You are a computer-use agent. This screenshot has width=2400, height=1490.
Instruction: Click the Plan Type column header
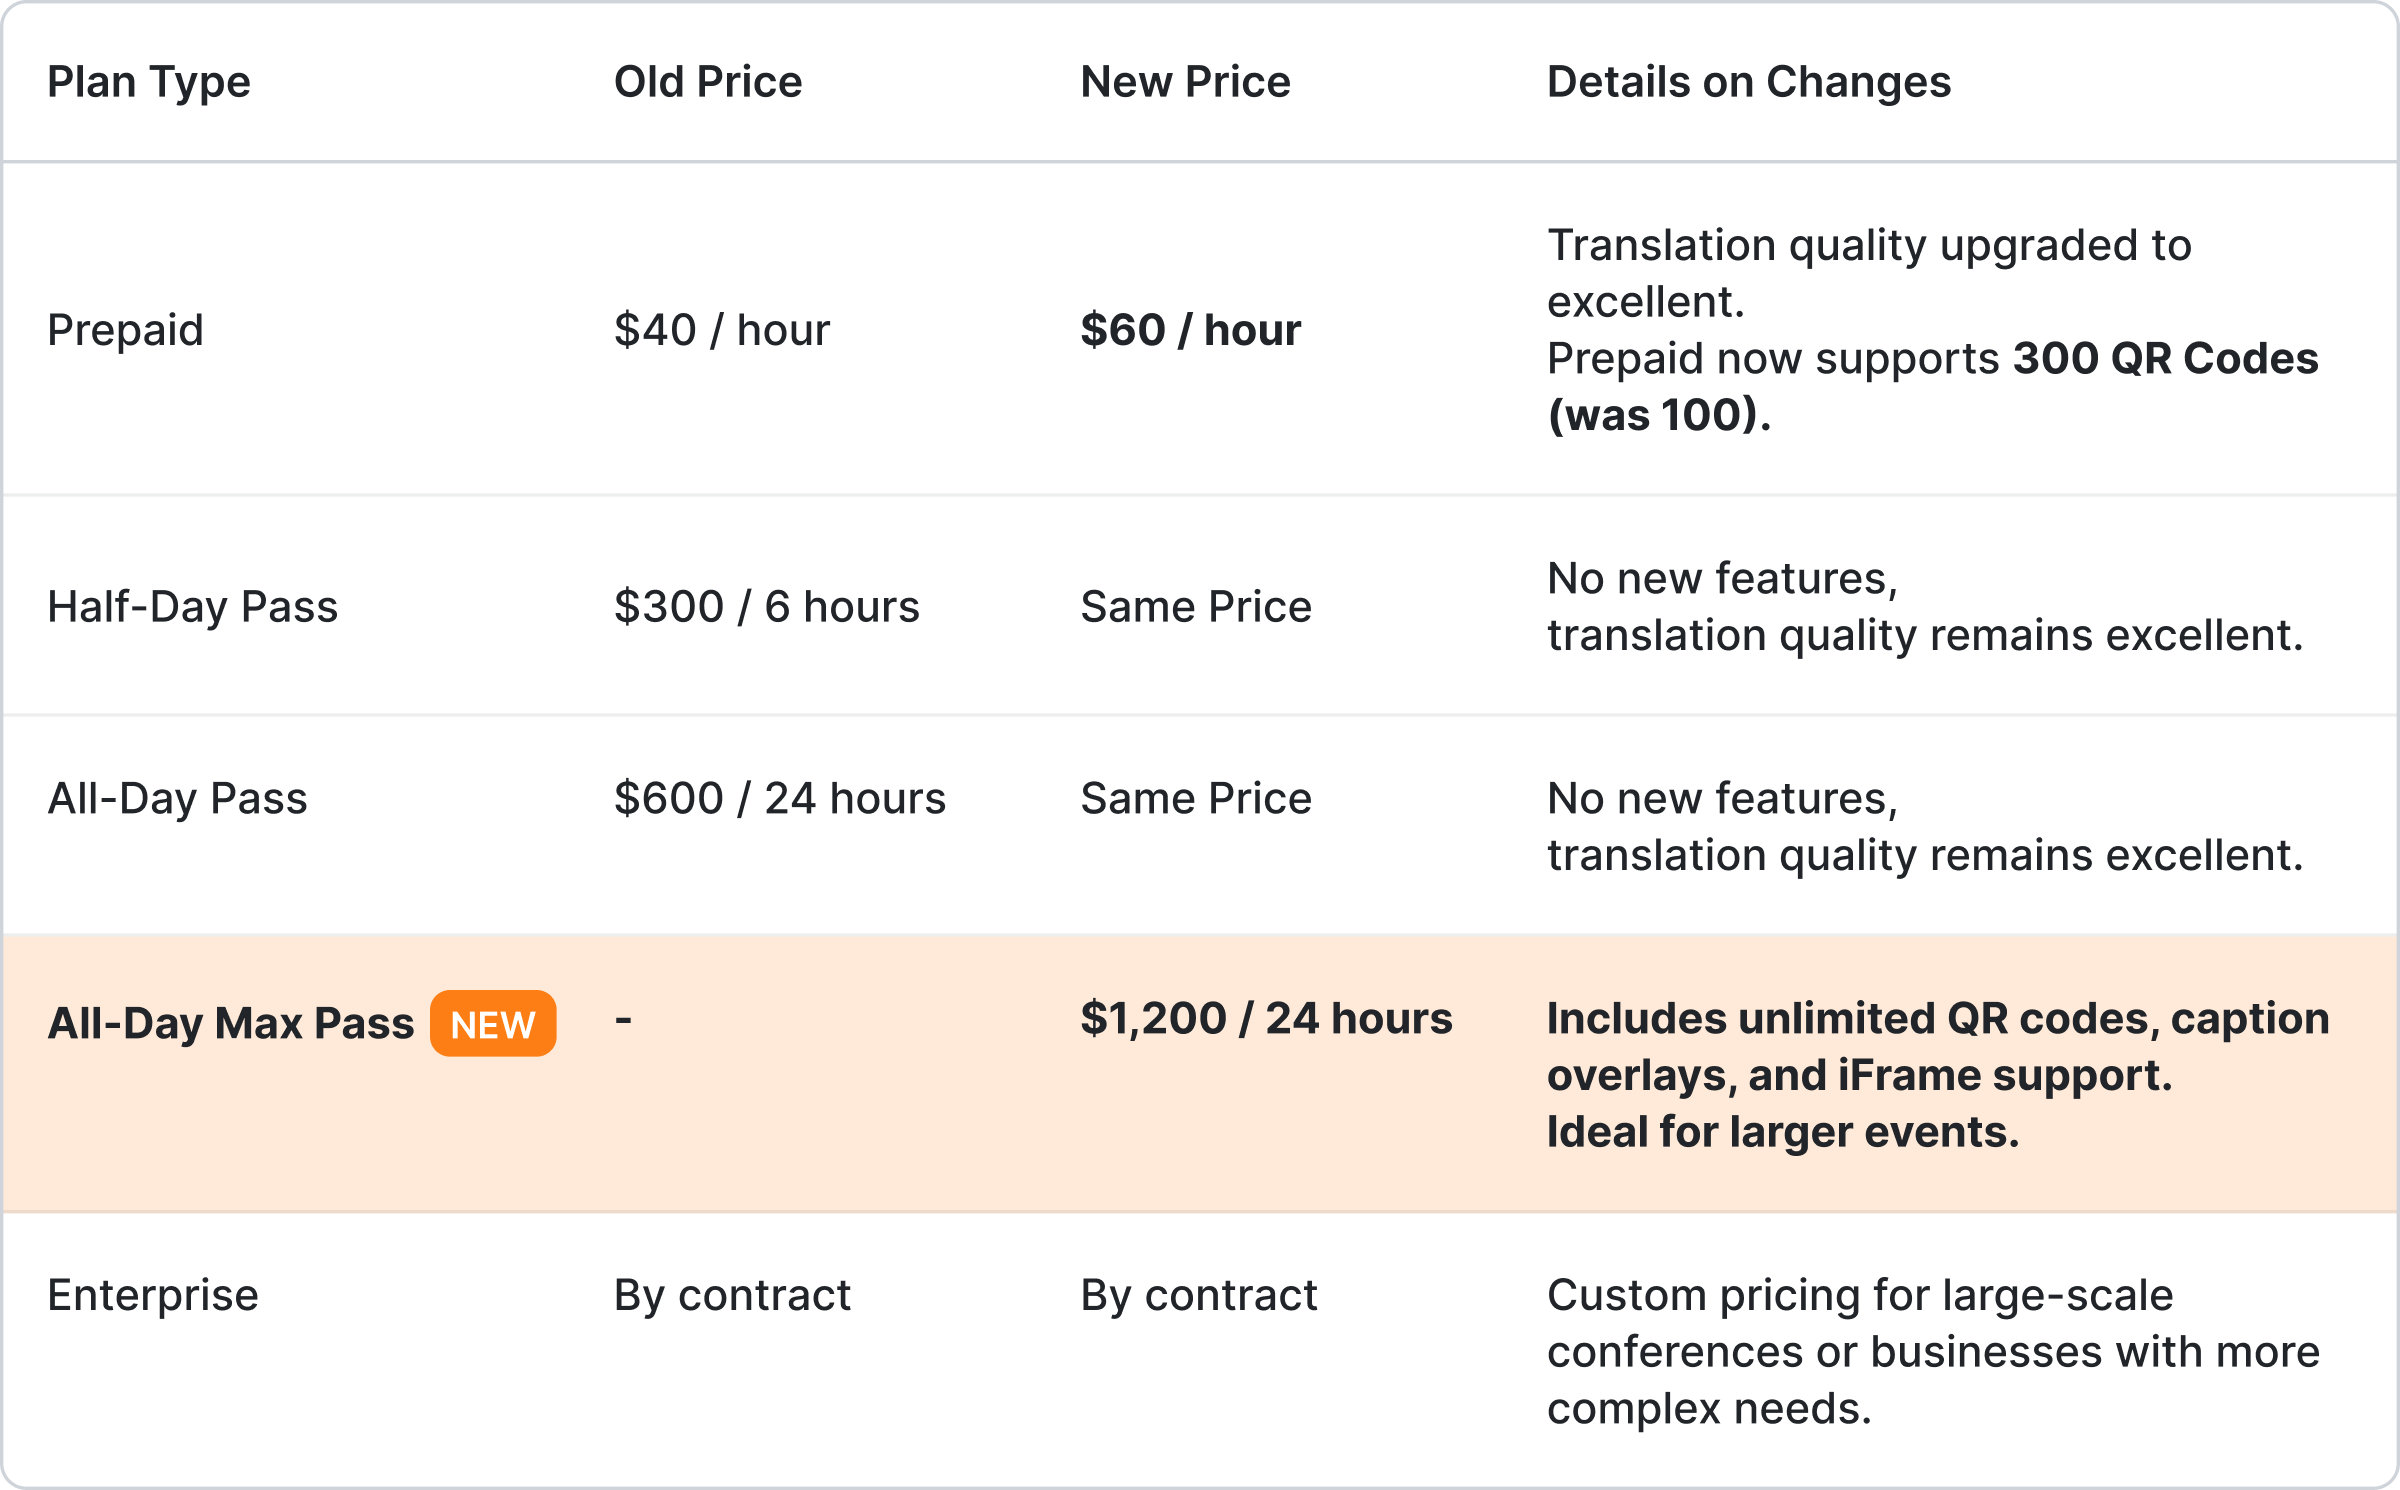click(x=149, y=82)
